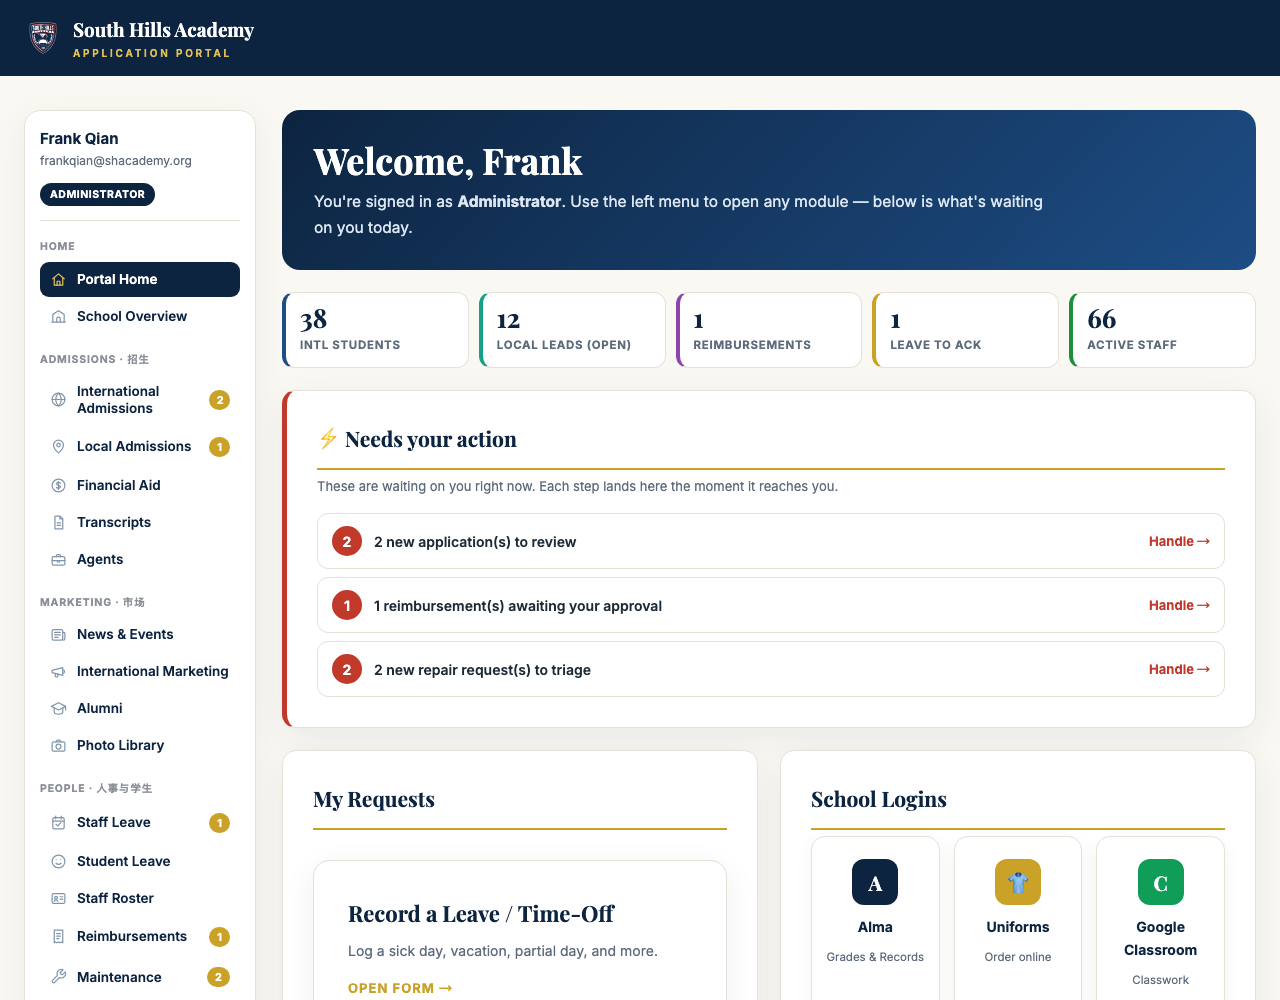Click the Frank Qian user name
1280x1000 pixels.
click(x=79, y=139)
